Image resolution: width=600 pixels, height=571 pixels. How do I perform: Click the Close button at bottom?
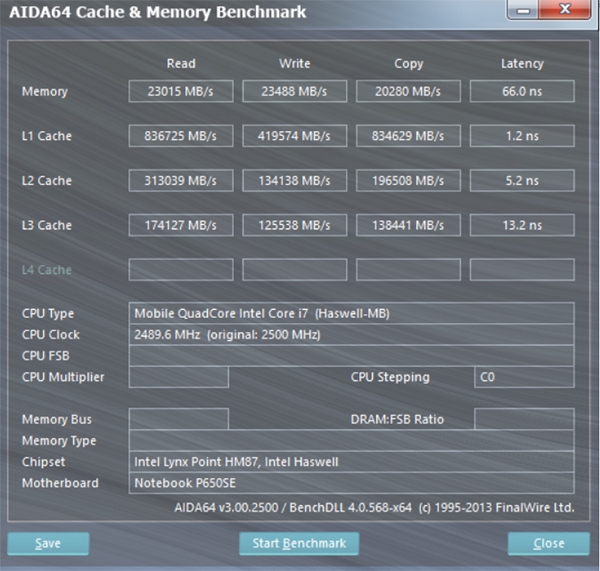549,543
